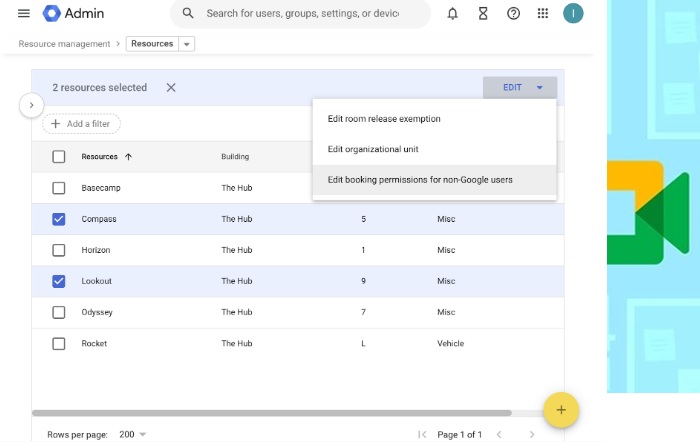This screenshot has height=442, width=700.
Task: Open the user account avatar
Action: pos(574,13)
